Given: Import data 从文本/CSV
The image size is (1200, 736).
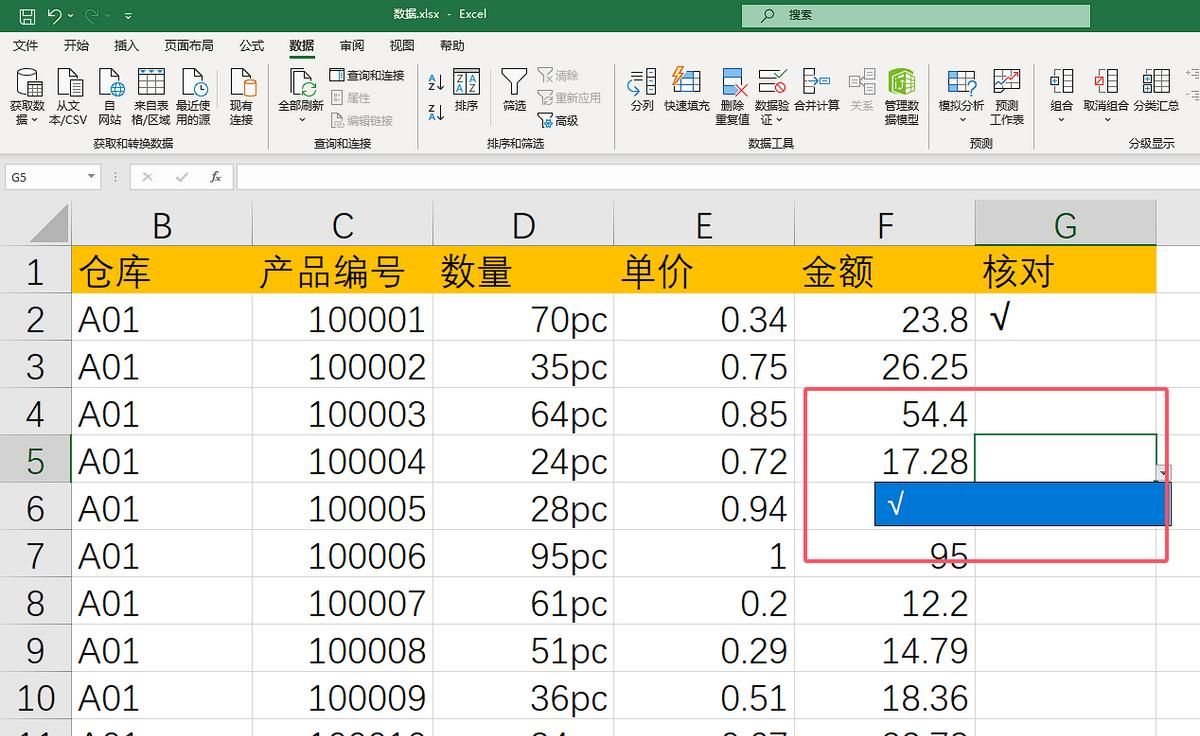Looking at the screenshot, I should coord(70,96).
